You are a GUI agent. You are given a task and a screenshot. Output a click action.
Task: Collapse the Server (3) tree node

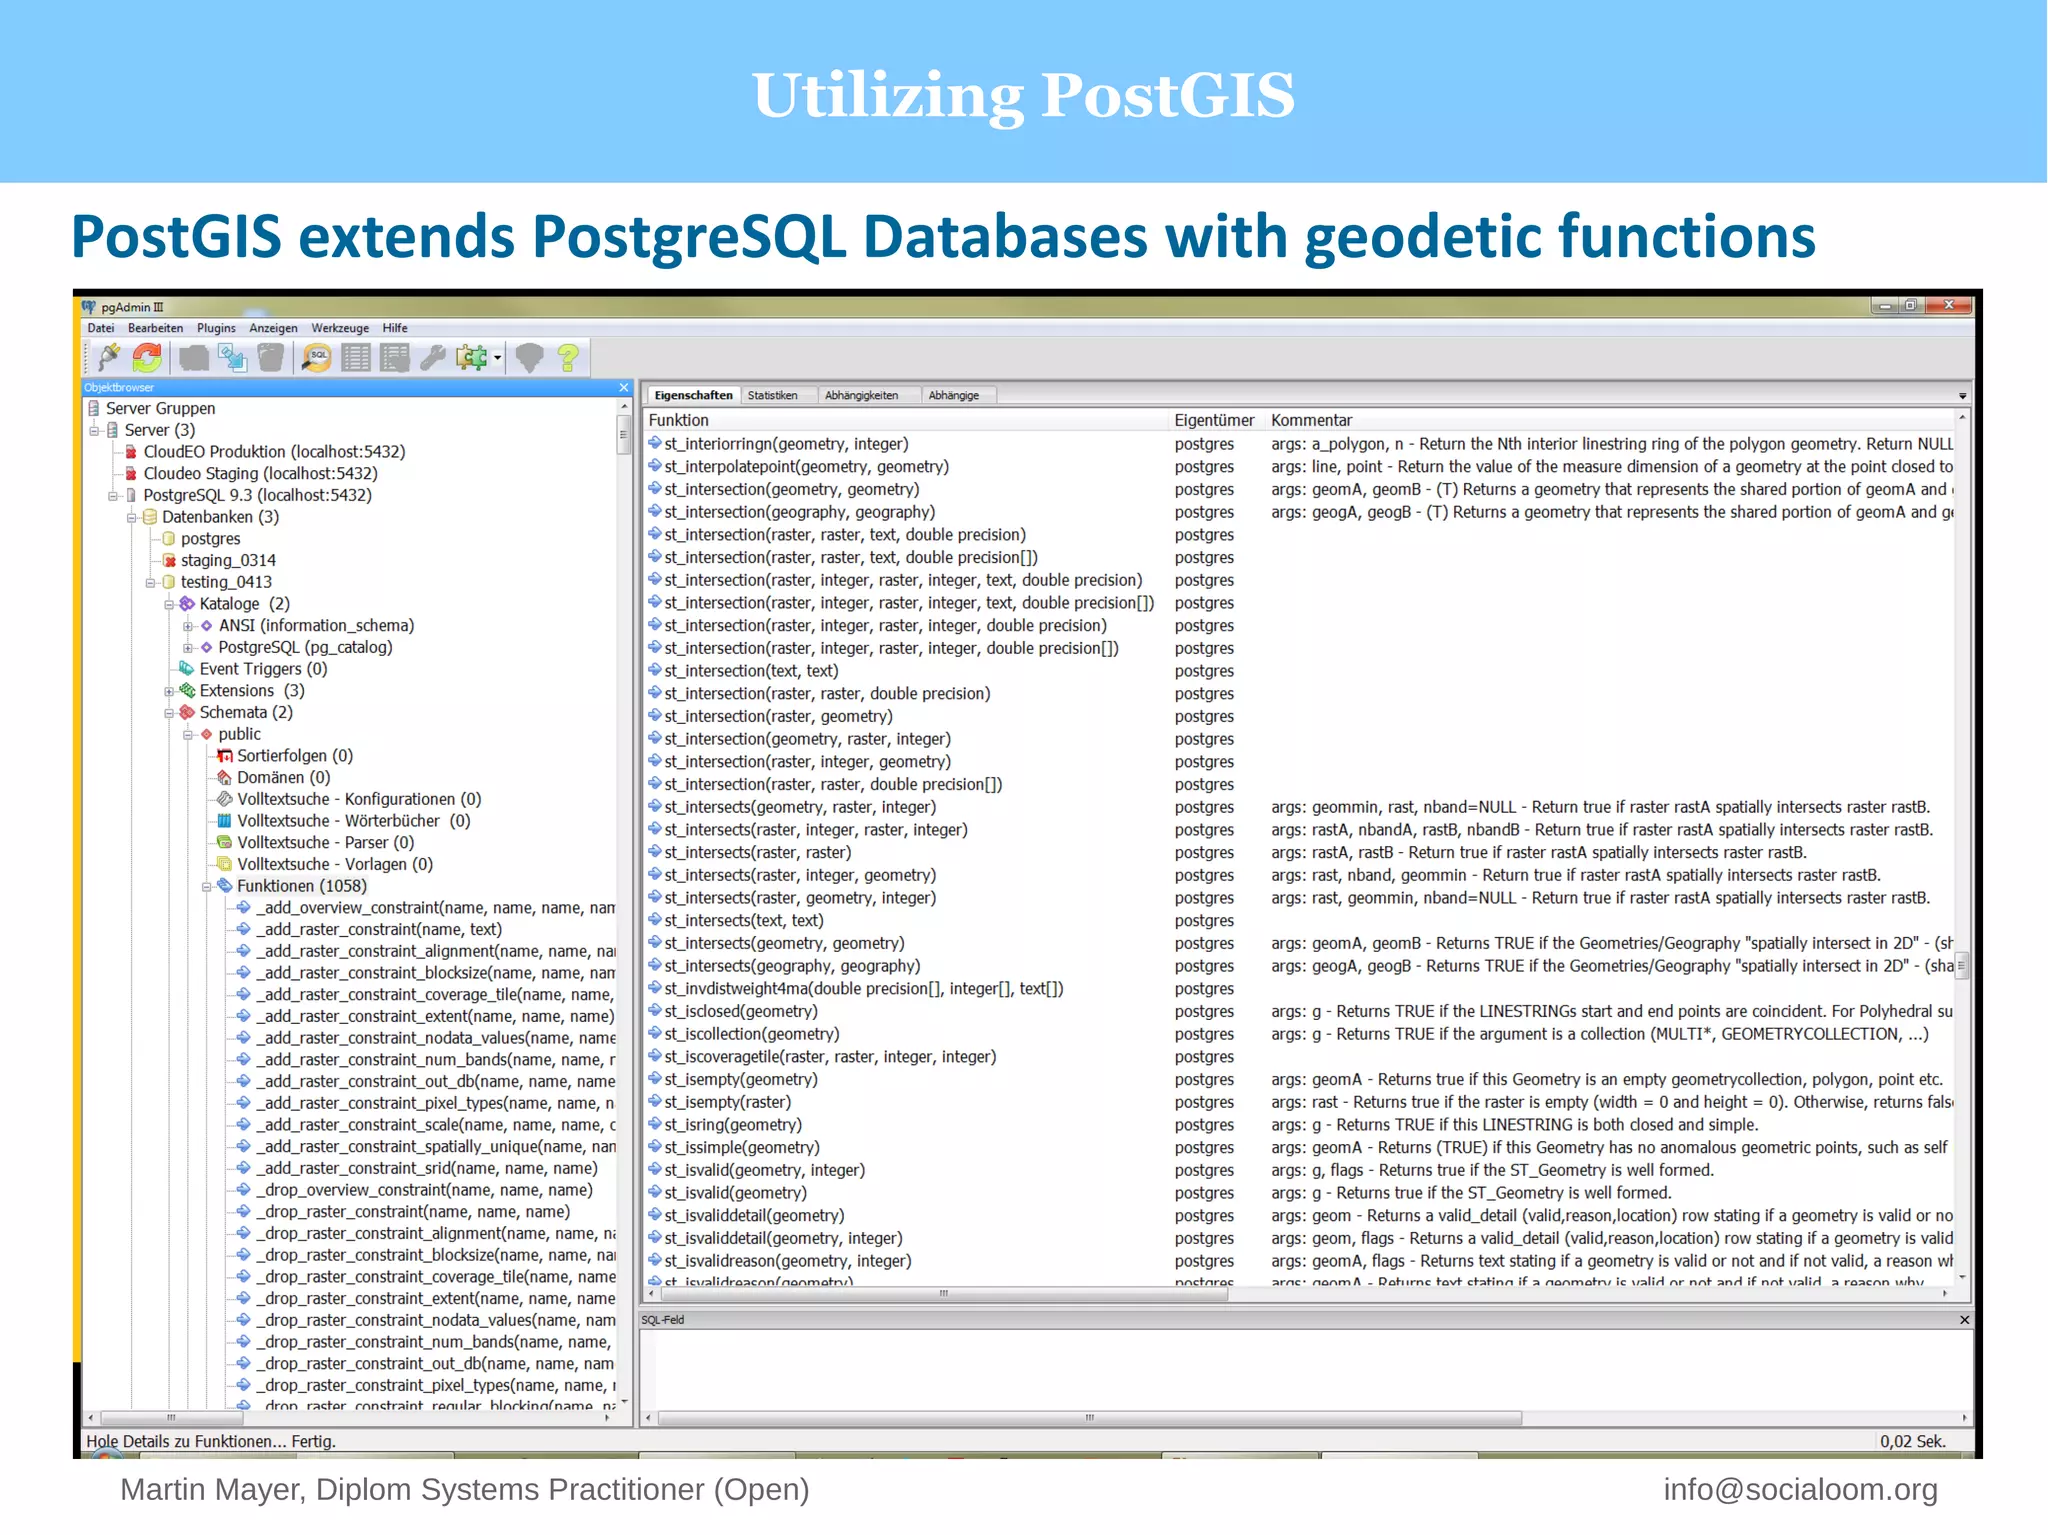click(x=95, y=430)
